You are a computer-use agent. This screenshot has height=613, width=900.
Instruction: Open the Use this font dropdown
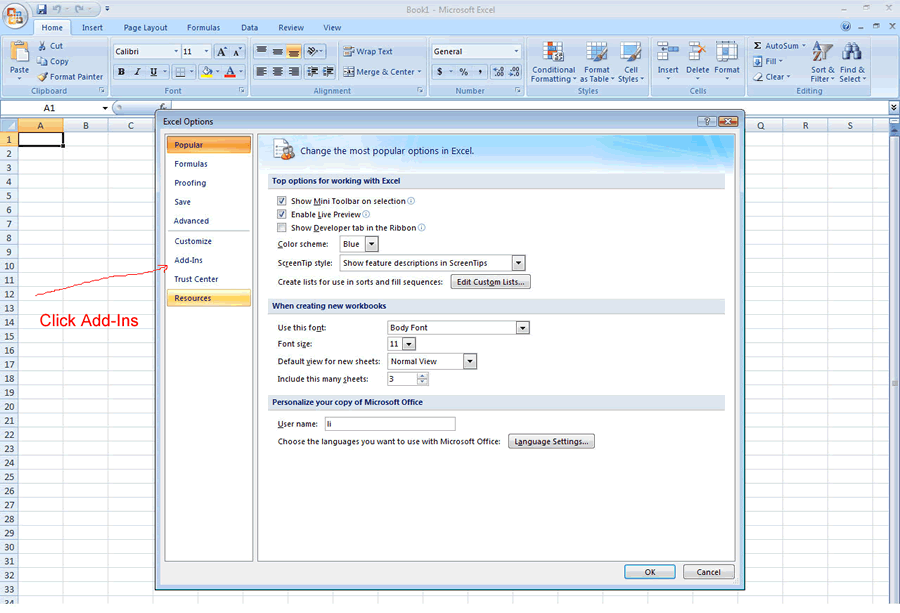(x=522, y=328)
